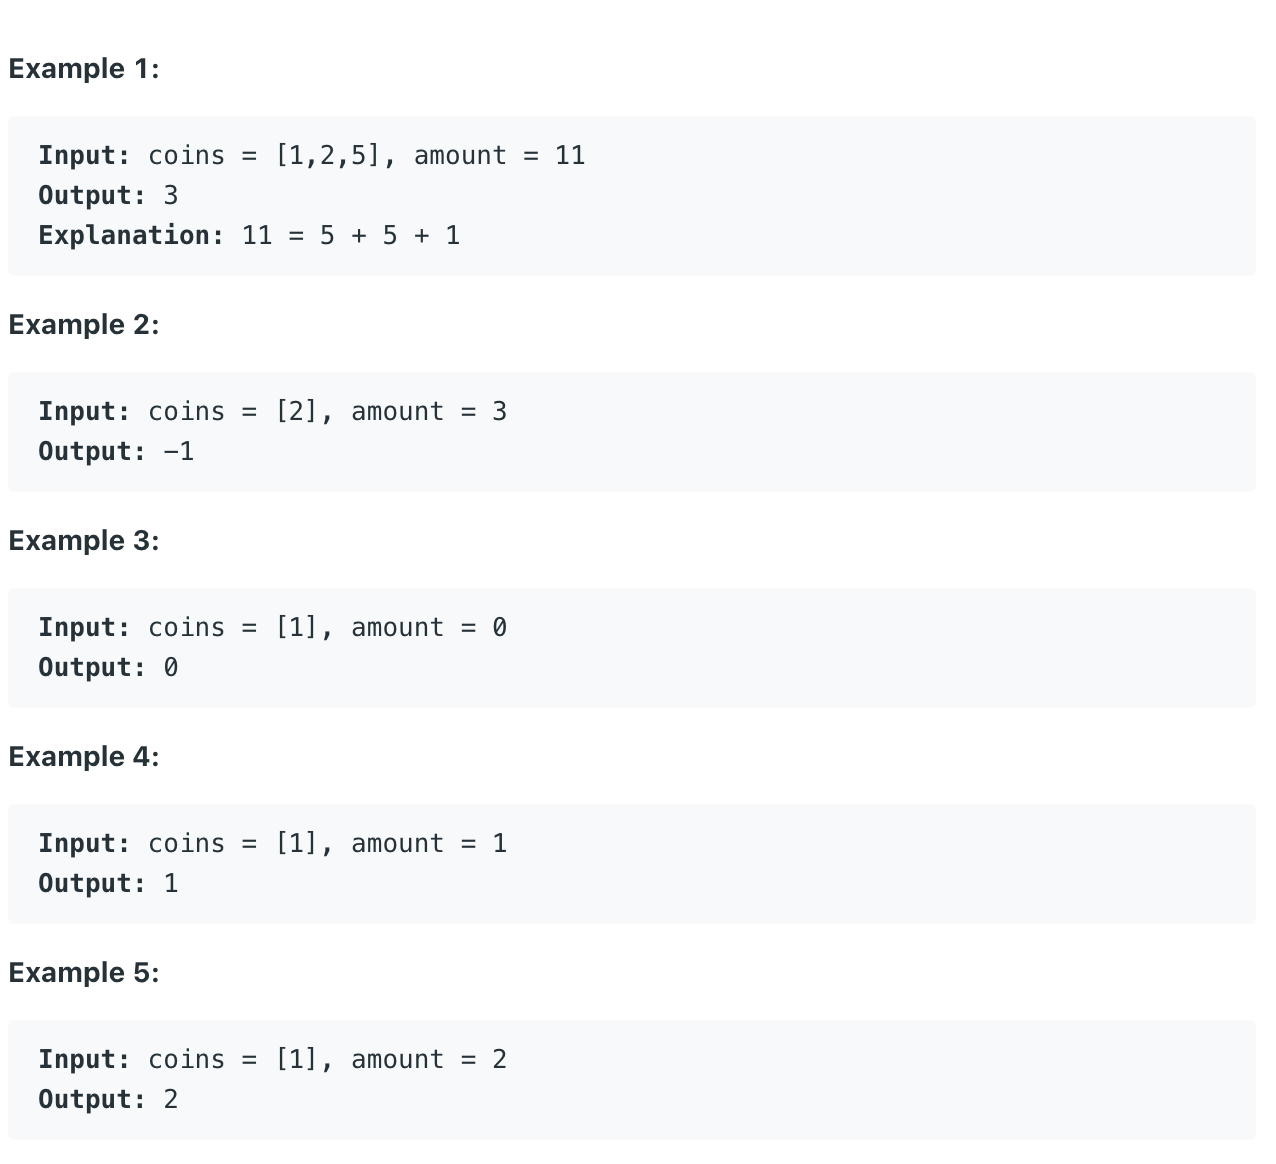
Task: Click the input line with amount = 0
Action: [x=273, y=628]
